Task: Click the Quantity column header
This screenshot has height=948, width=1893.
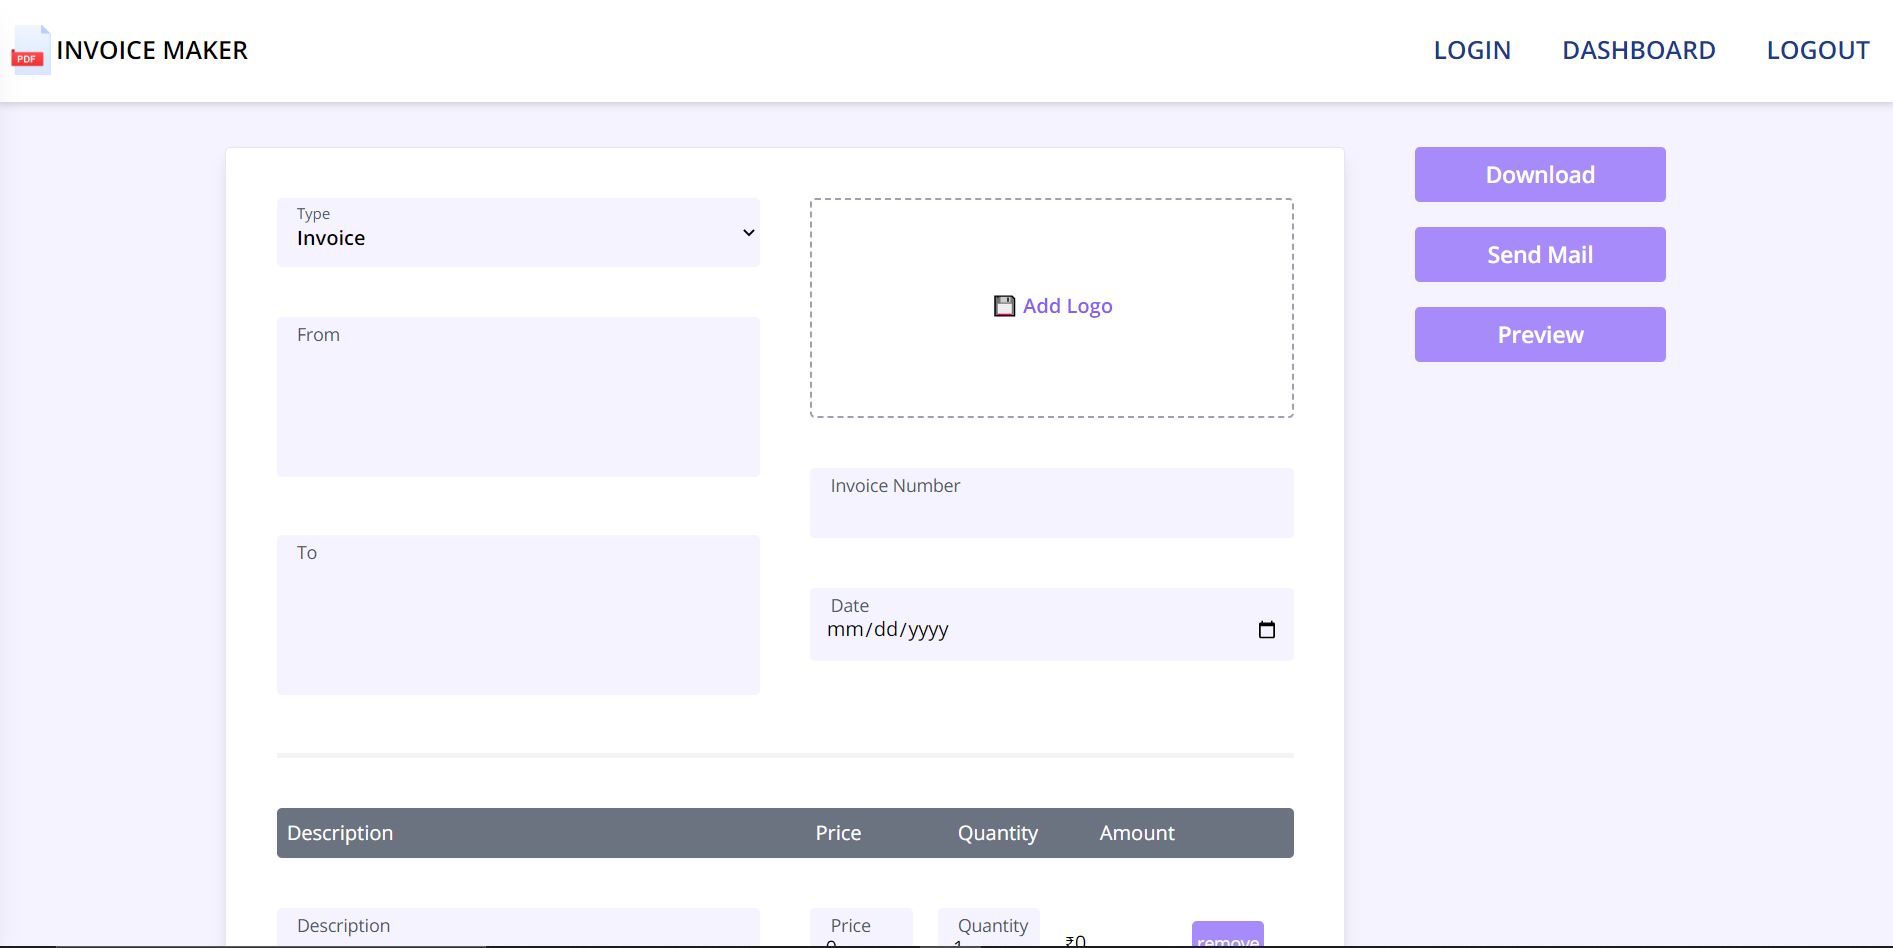Action: click(998, 833)
